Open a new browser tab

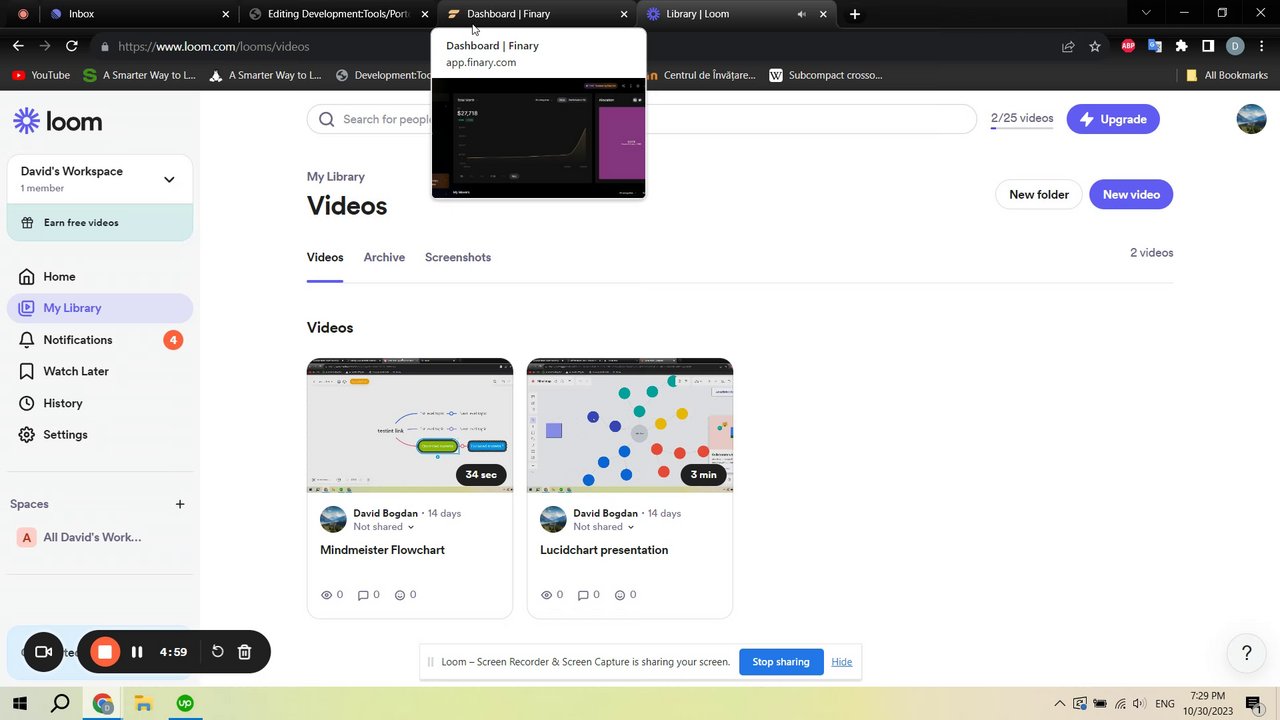855,14
